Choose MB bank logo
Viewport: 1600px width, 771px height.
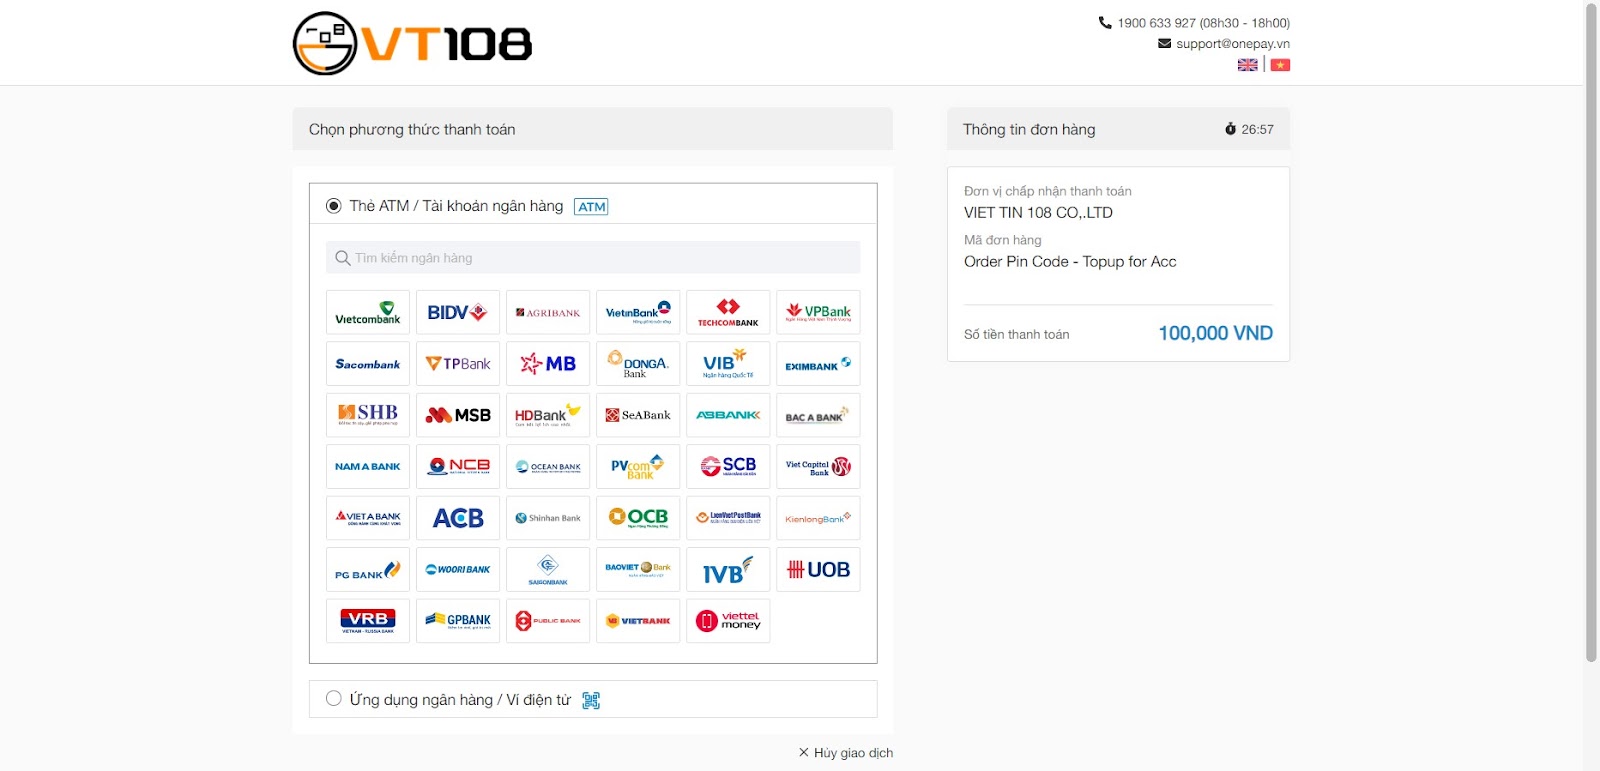point(548,364)
